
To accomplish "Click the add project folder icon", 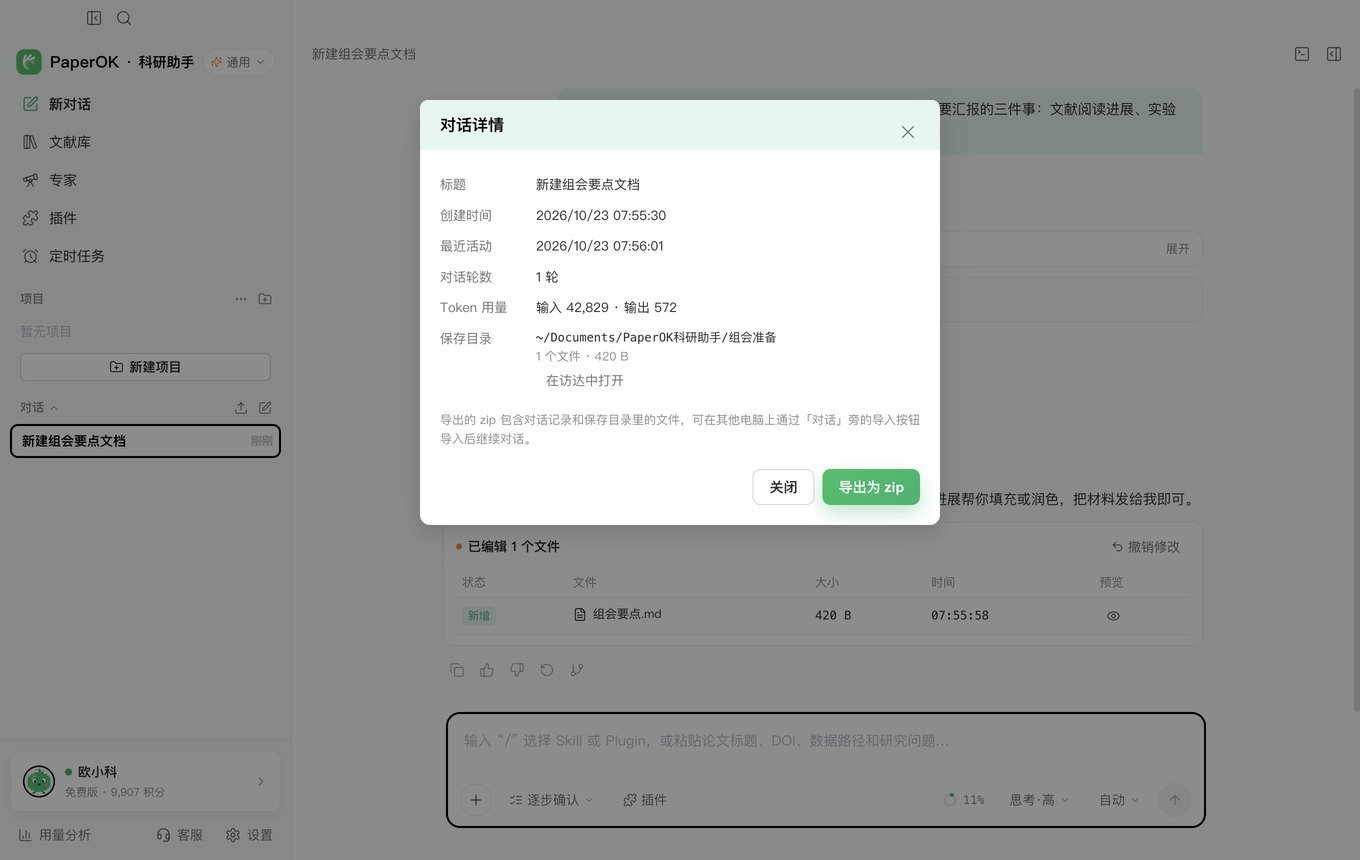I will [x=265, y=299].
